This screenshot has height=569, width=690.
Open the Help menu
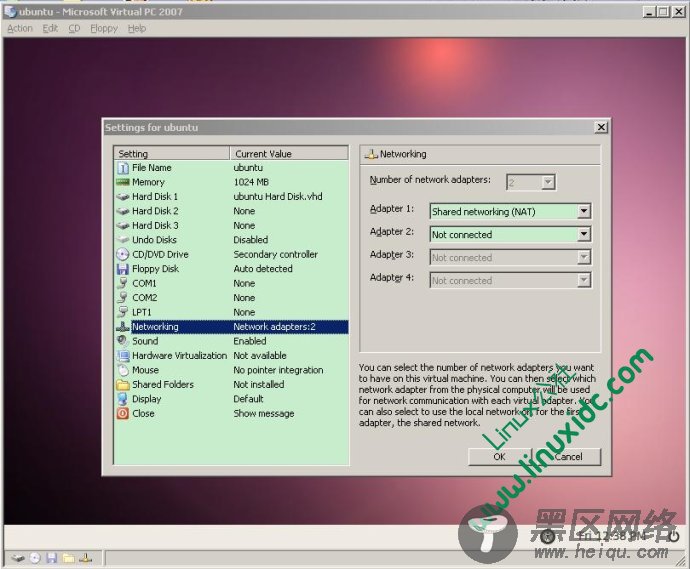[x=137, y=29]
